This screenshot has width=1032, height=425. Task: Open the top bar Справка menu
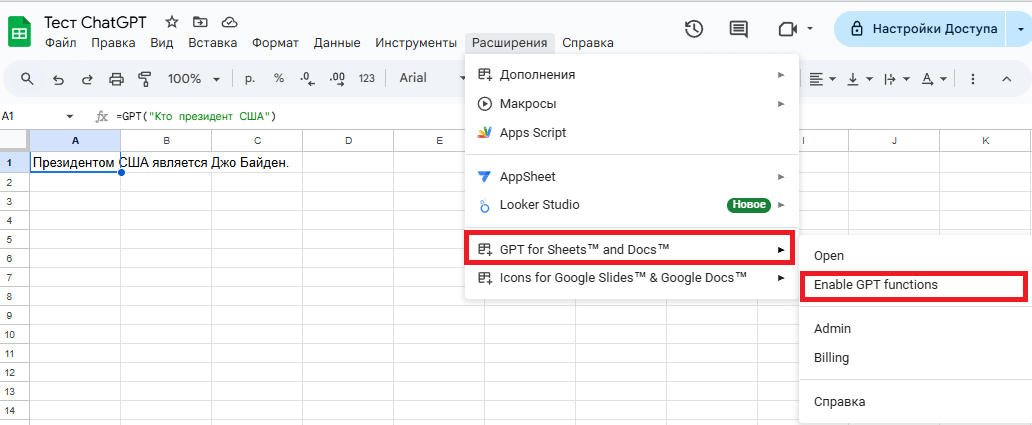click(588, 43)
